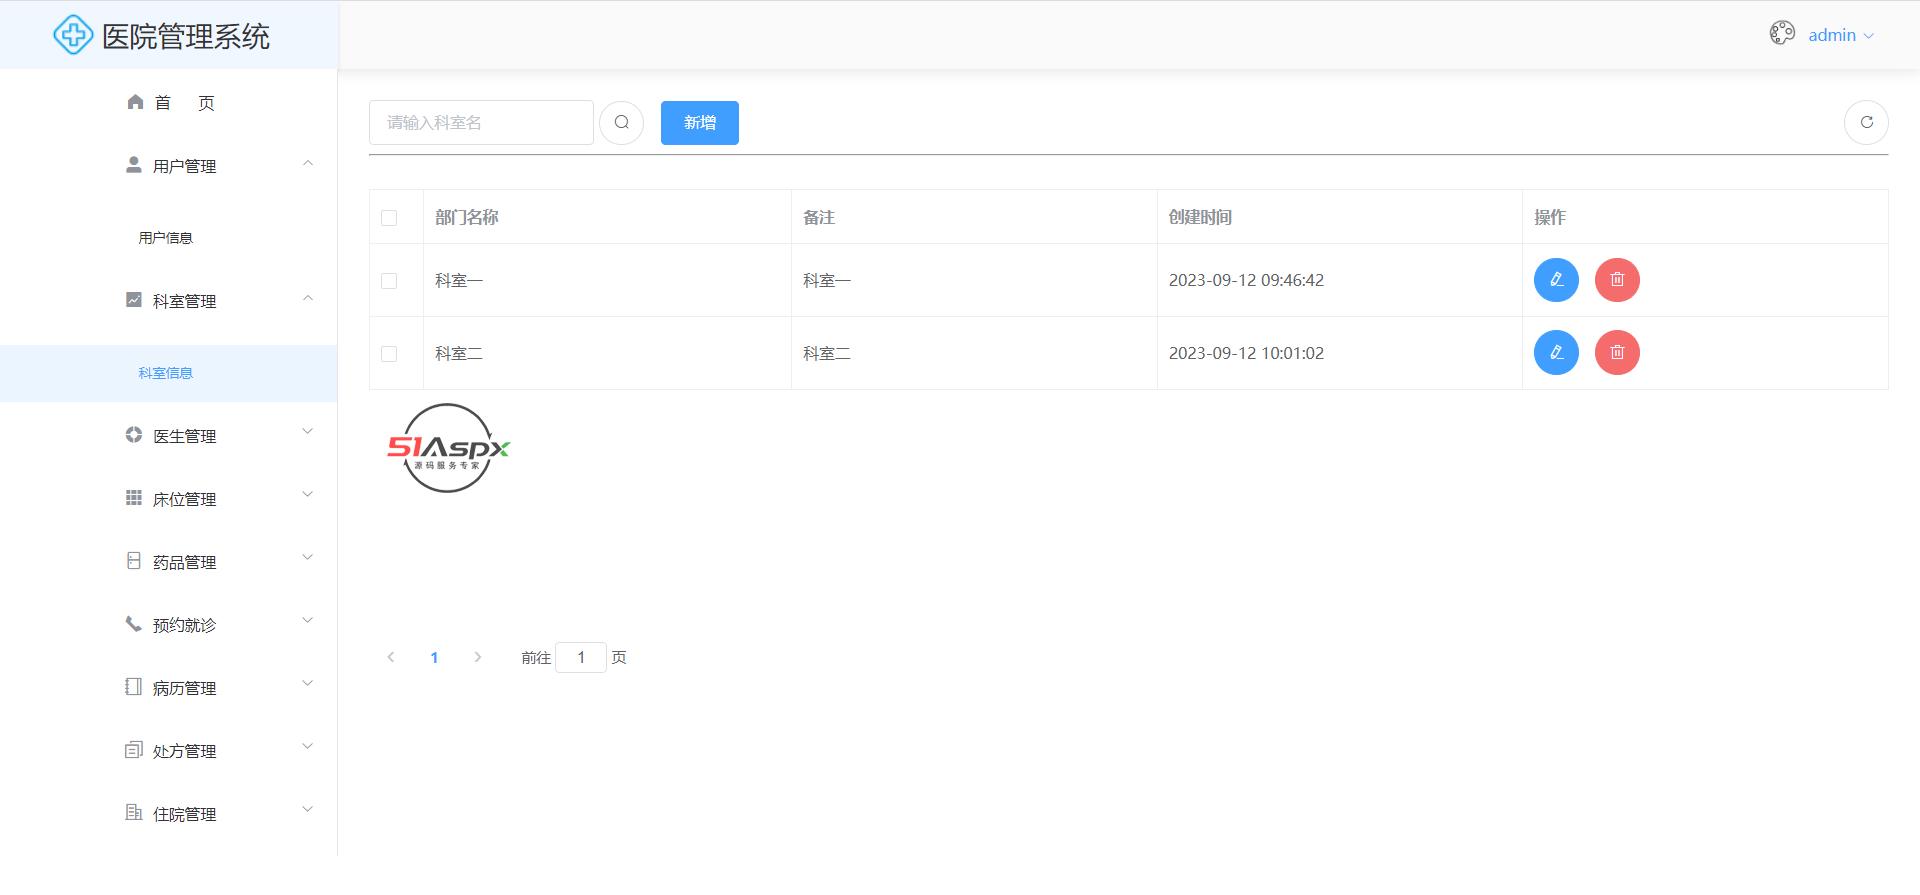This screenshot has height=895, width=1920.
Task: Check the checkbox for 科室一 row
Action: coord(389,281)
